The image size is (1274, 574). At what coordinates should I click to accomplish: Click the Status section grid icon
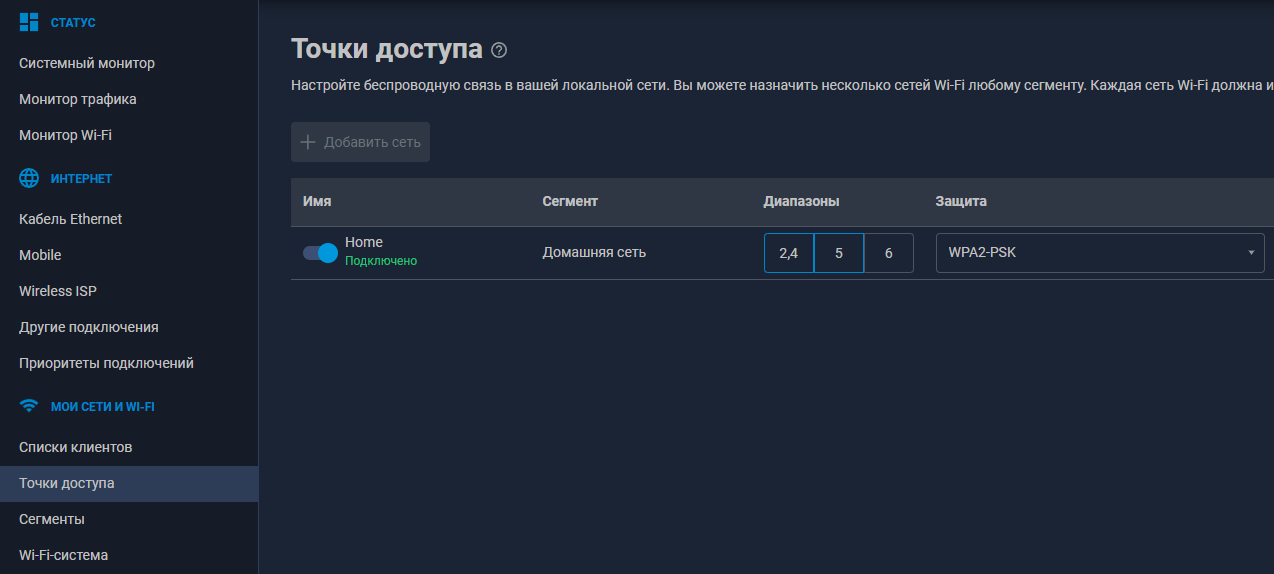[x=29, y=22]
